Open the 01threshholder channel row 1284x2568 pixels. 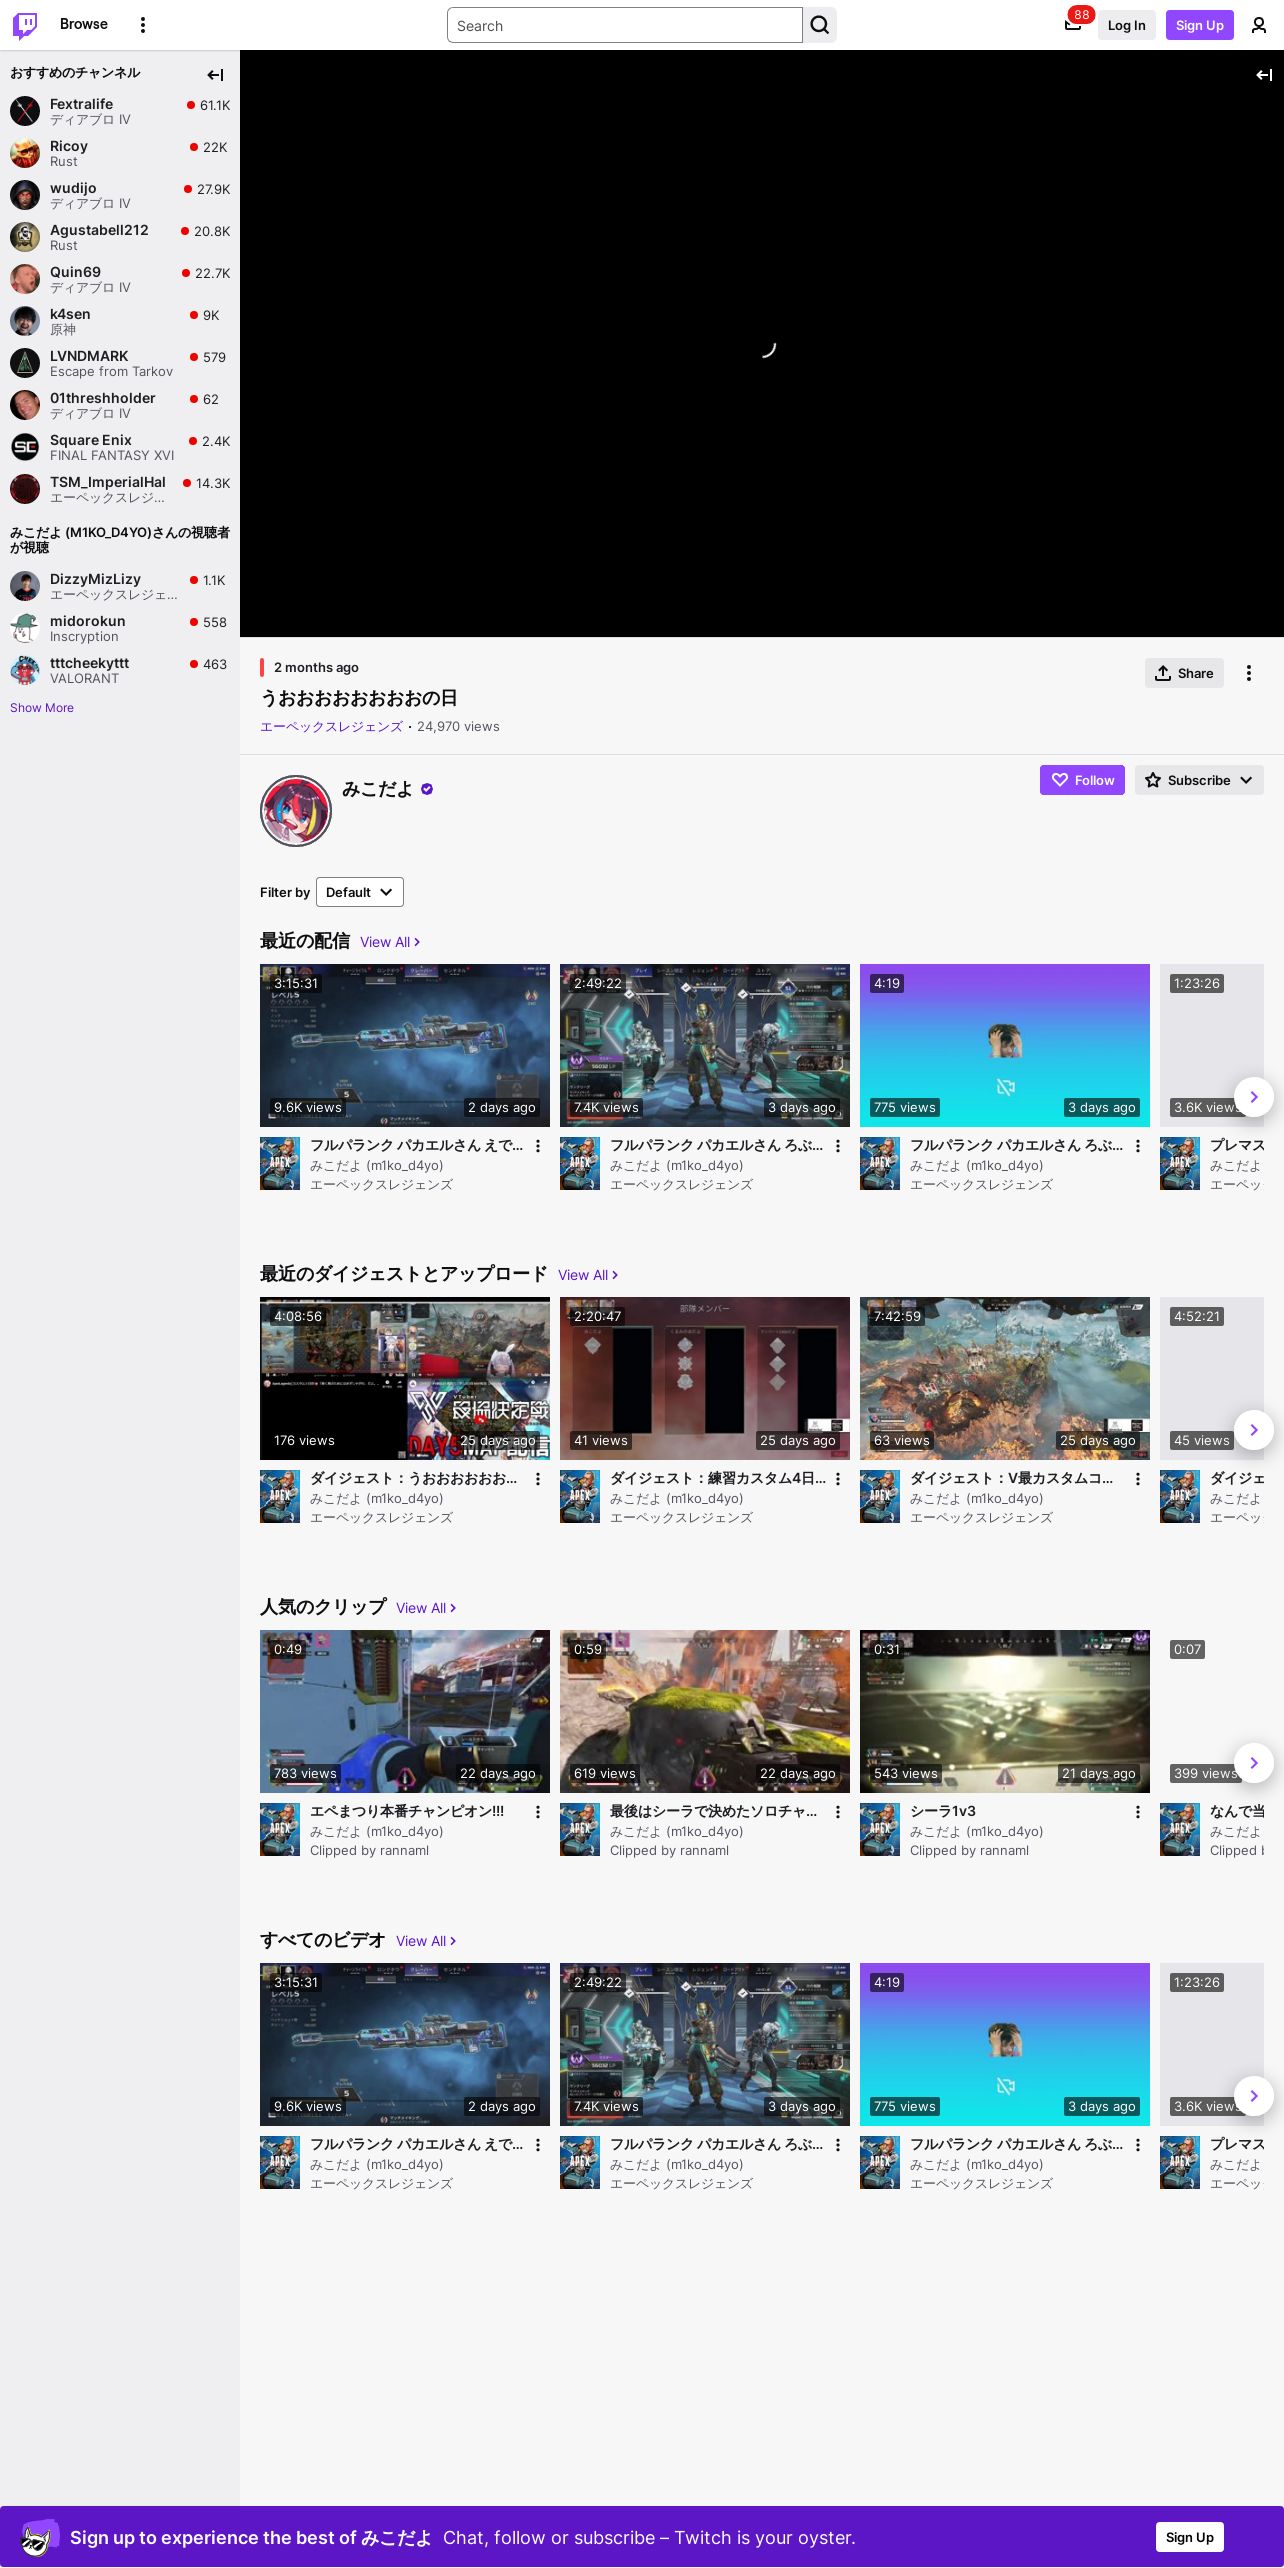click(120, 405)
